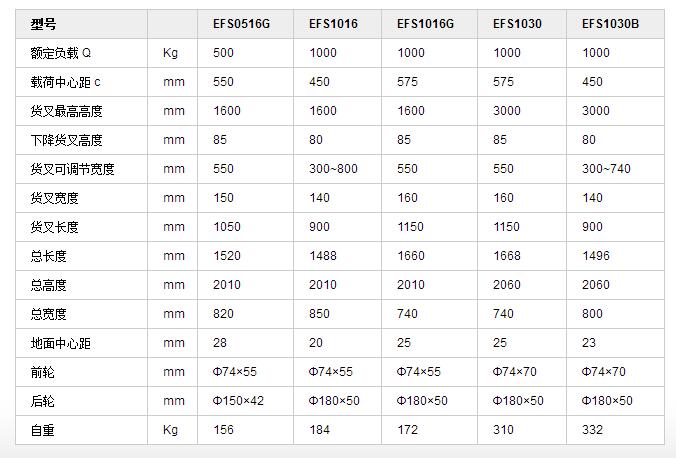Click the 下降货叉高度 row label
Screen dimensions: 676x458
66,140
